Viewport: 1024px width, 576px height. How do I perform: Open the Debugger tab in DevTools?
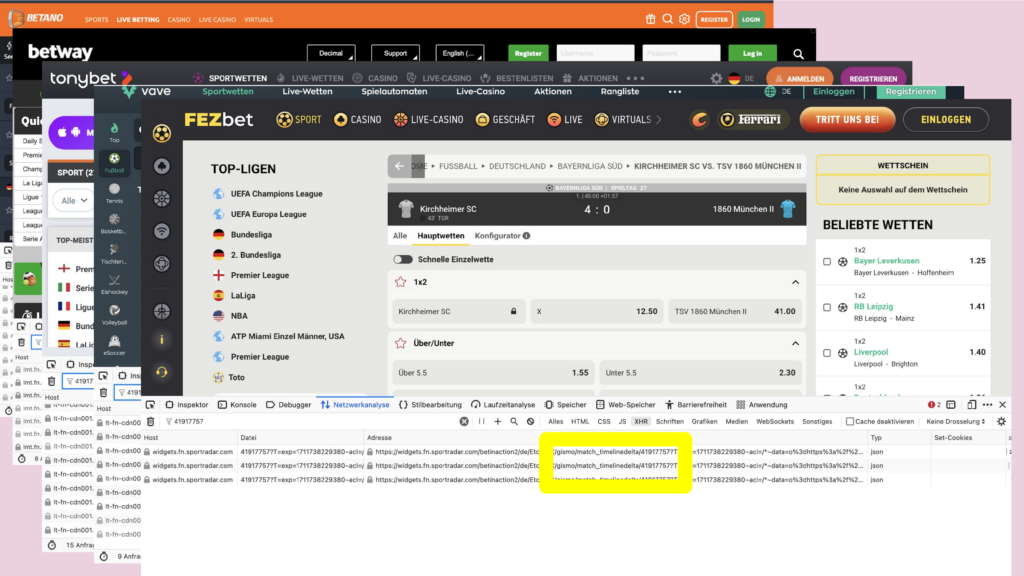[289, 405]
